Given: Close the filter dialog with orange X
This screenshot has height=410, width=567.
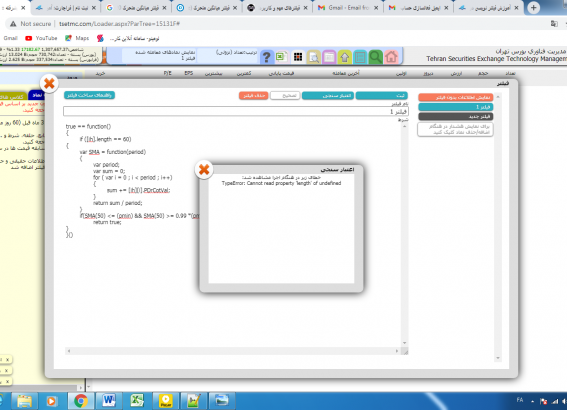Looking at the screenshot, I should click(x=49, y=84).
